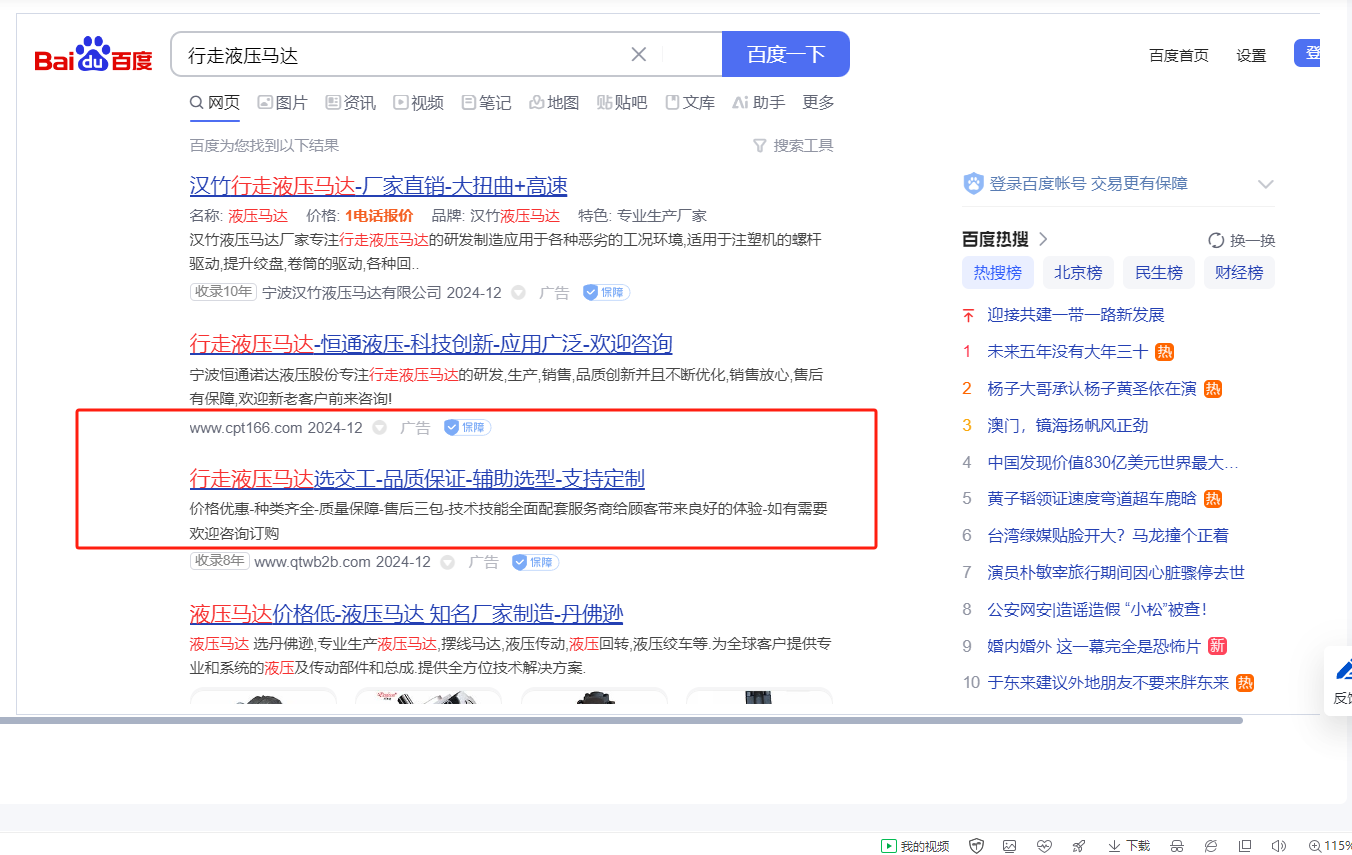The height and width of the screenshot is (855, 1352).
Task: Expand the 登录百度帐号 panel chevron
Action: click(1265, 184)
